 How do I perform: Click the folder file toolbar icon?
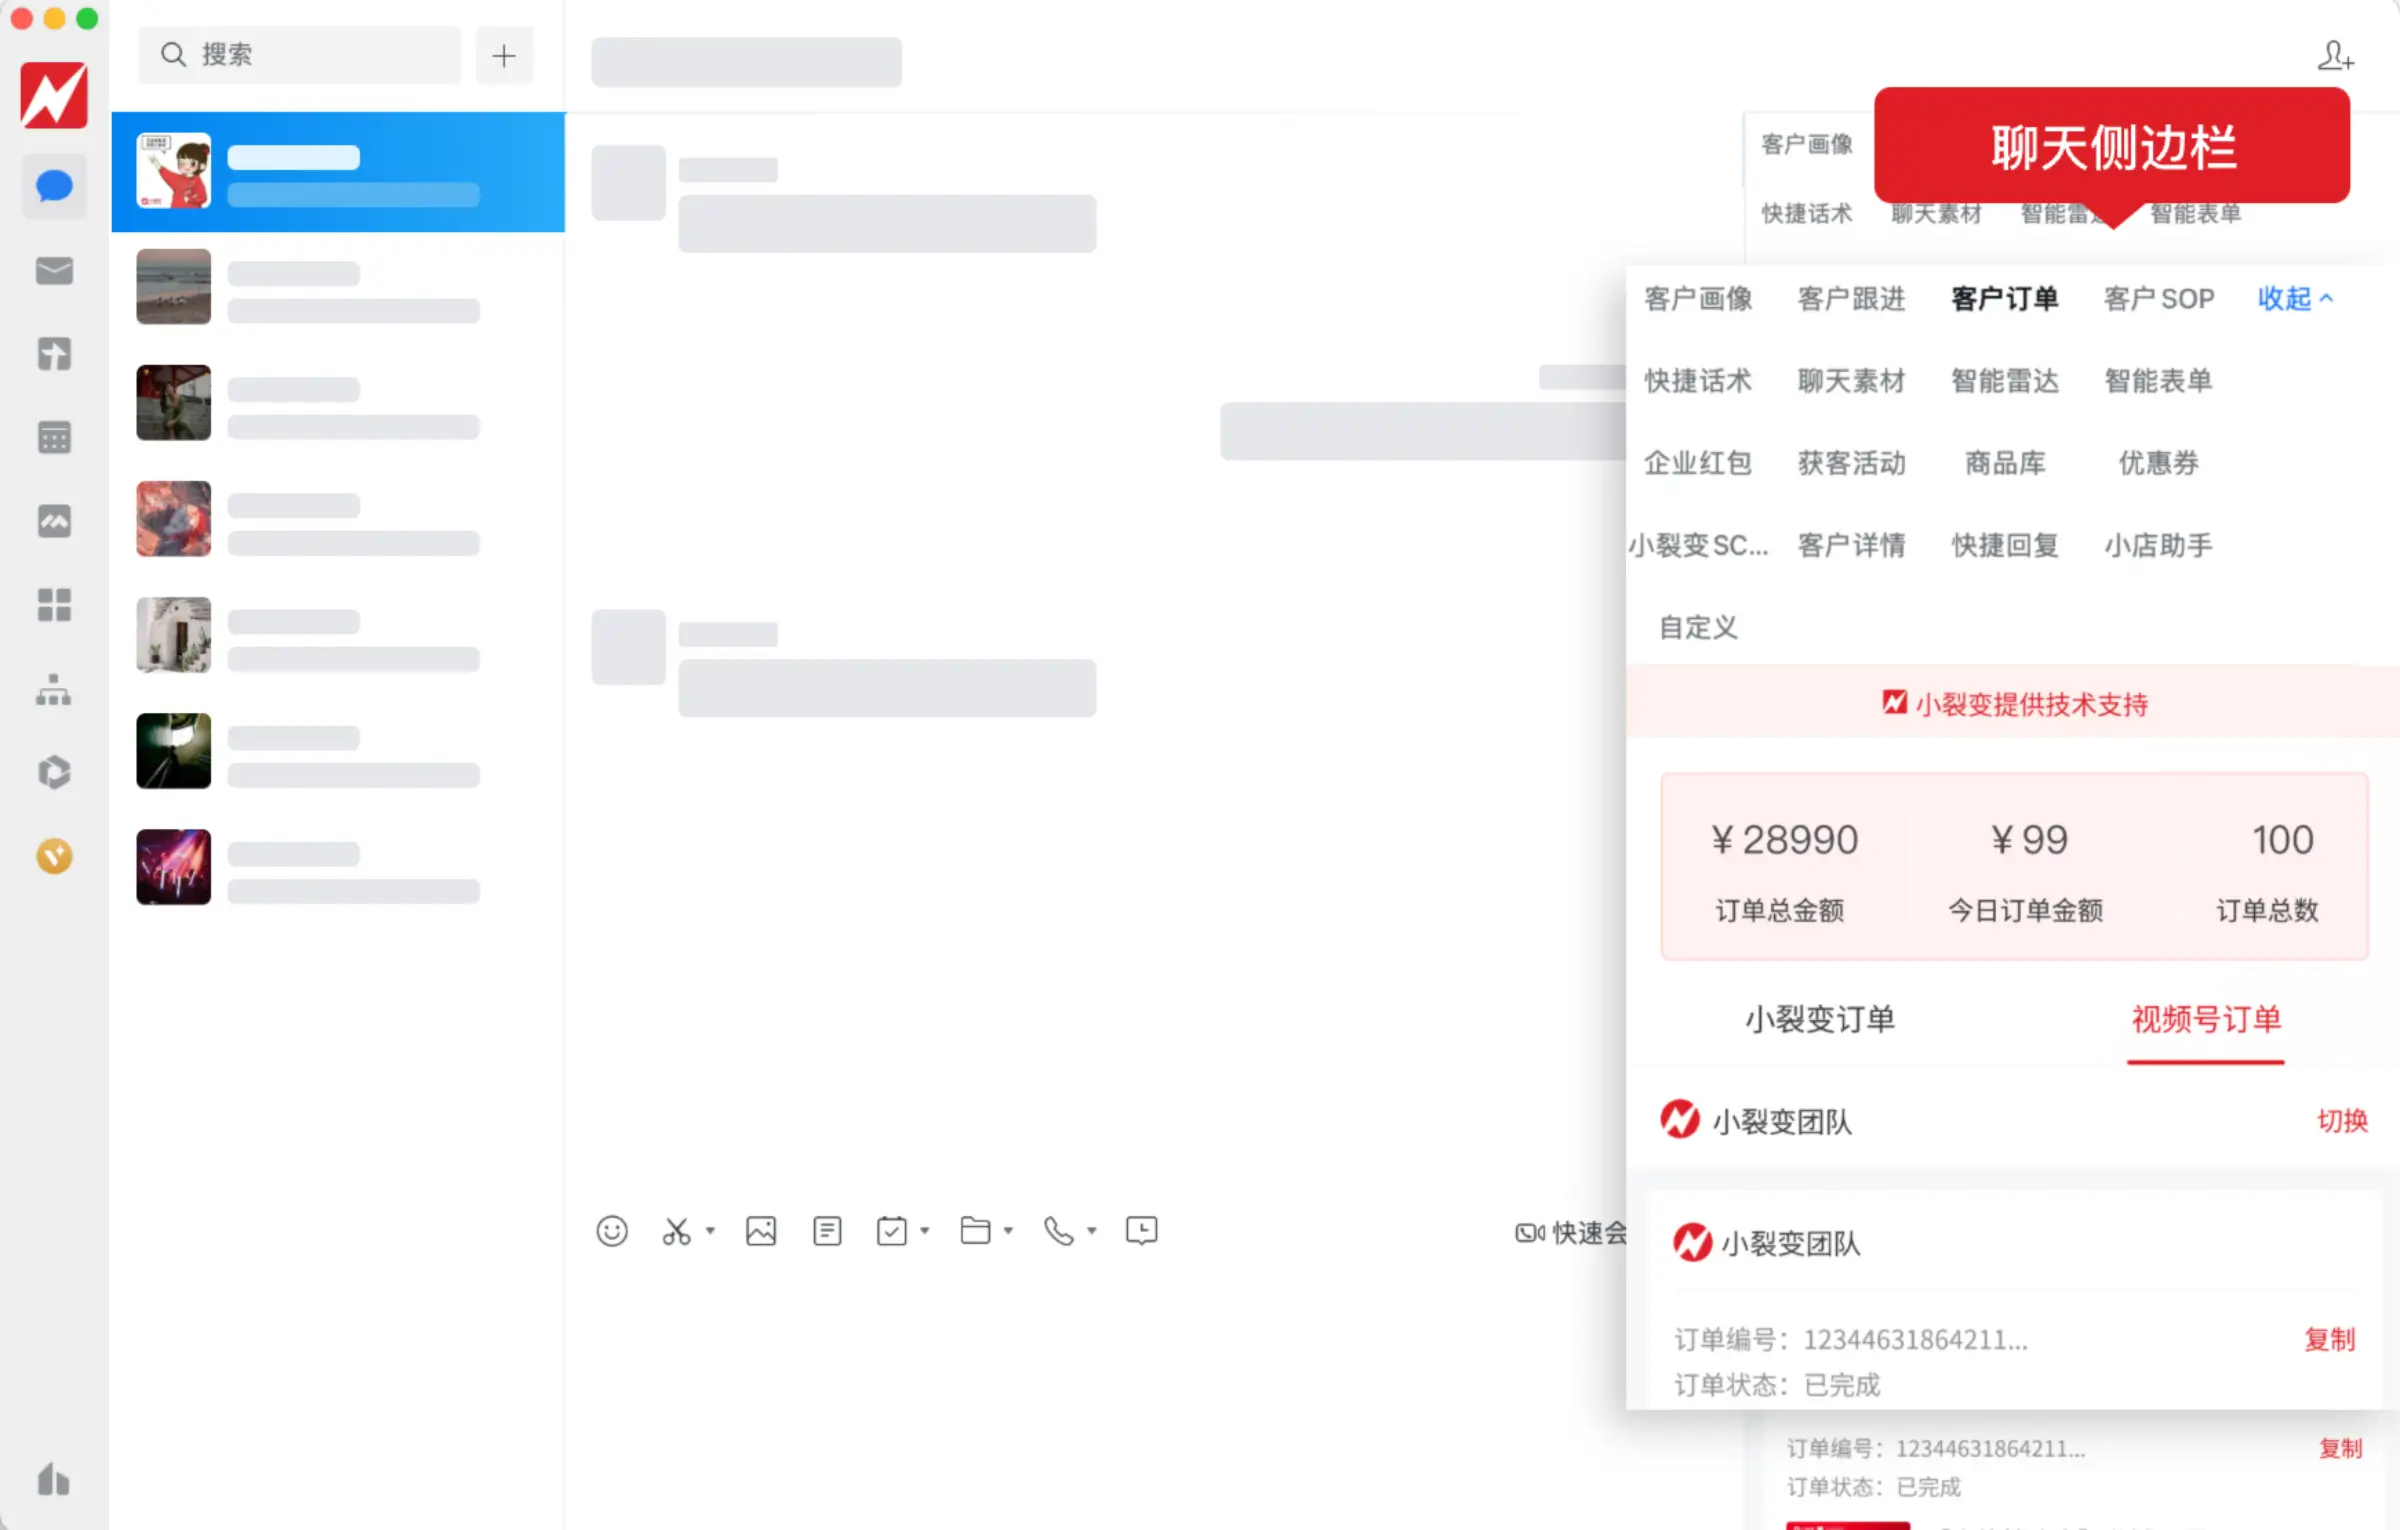point(975,1231)
